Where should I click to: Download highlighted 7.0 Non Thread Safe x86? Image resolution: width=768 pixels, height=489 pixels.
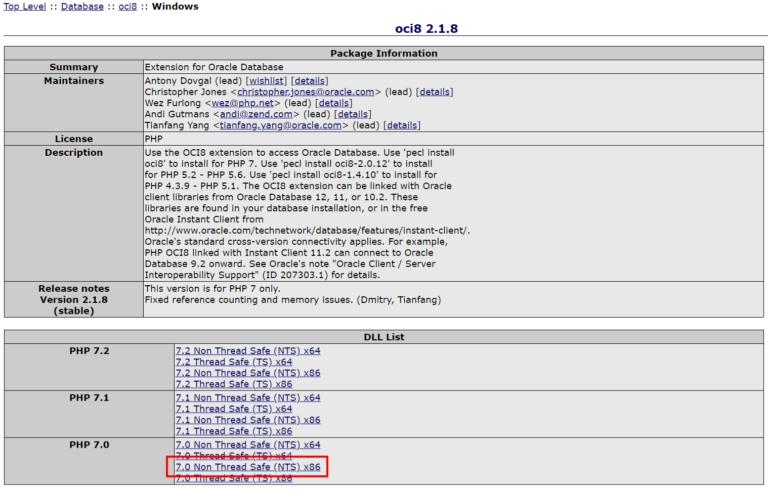[248, 467]
